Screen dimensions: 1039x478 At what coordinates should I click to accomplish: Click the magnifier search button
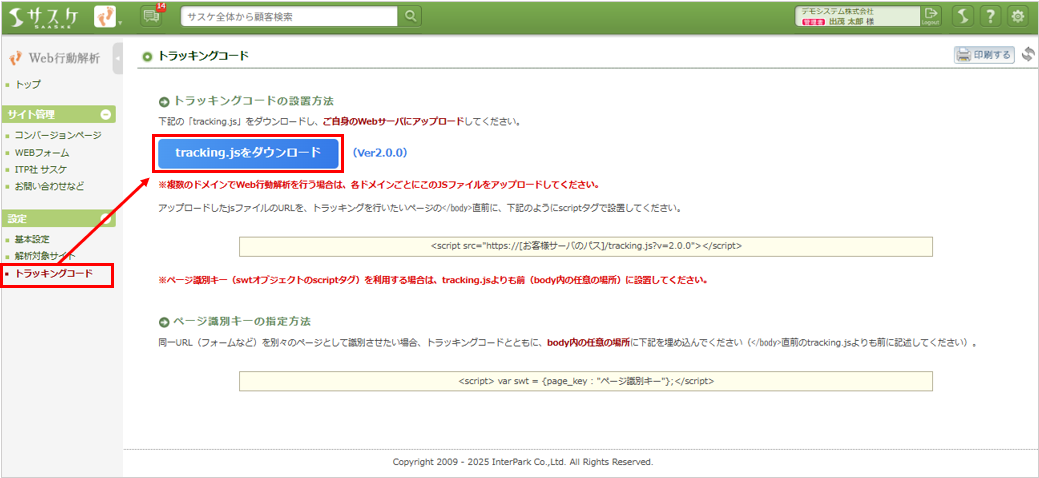click(x=411, y=16)
